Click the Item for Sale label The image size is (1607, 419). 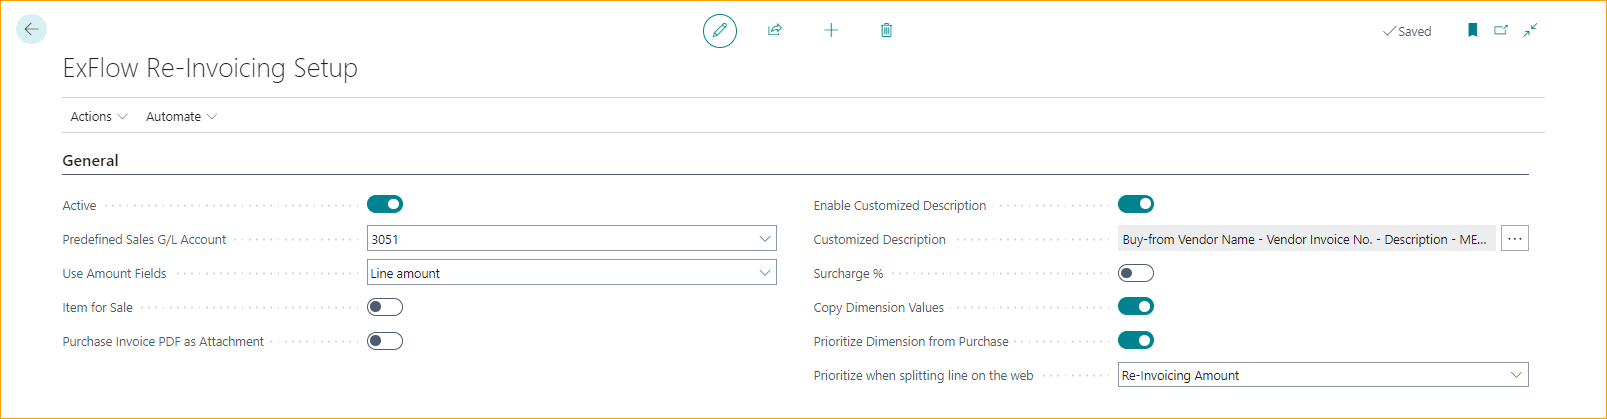97,307
